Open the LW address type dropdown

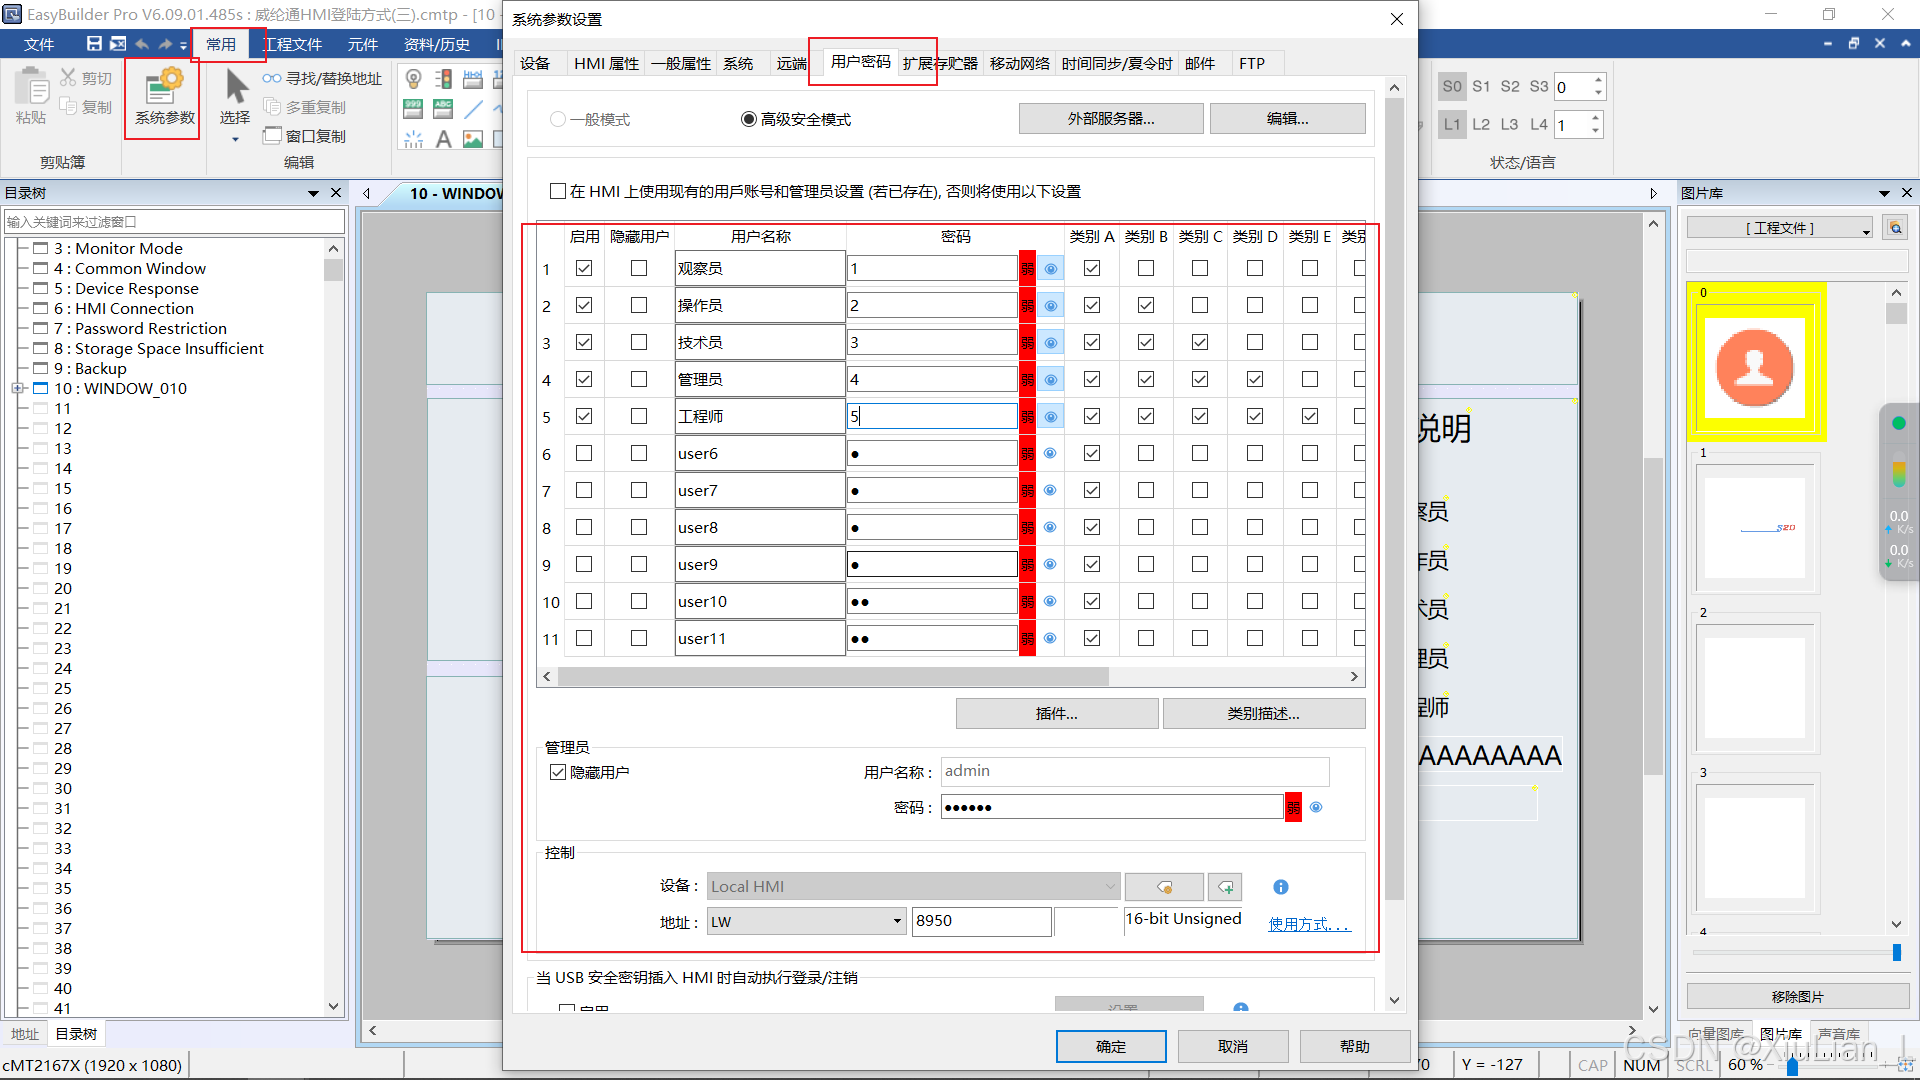pyautogui.click(x=896, y=921)
